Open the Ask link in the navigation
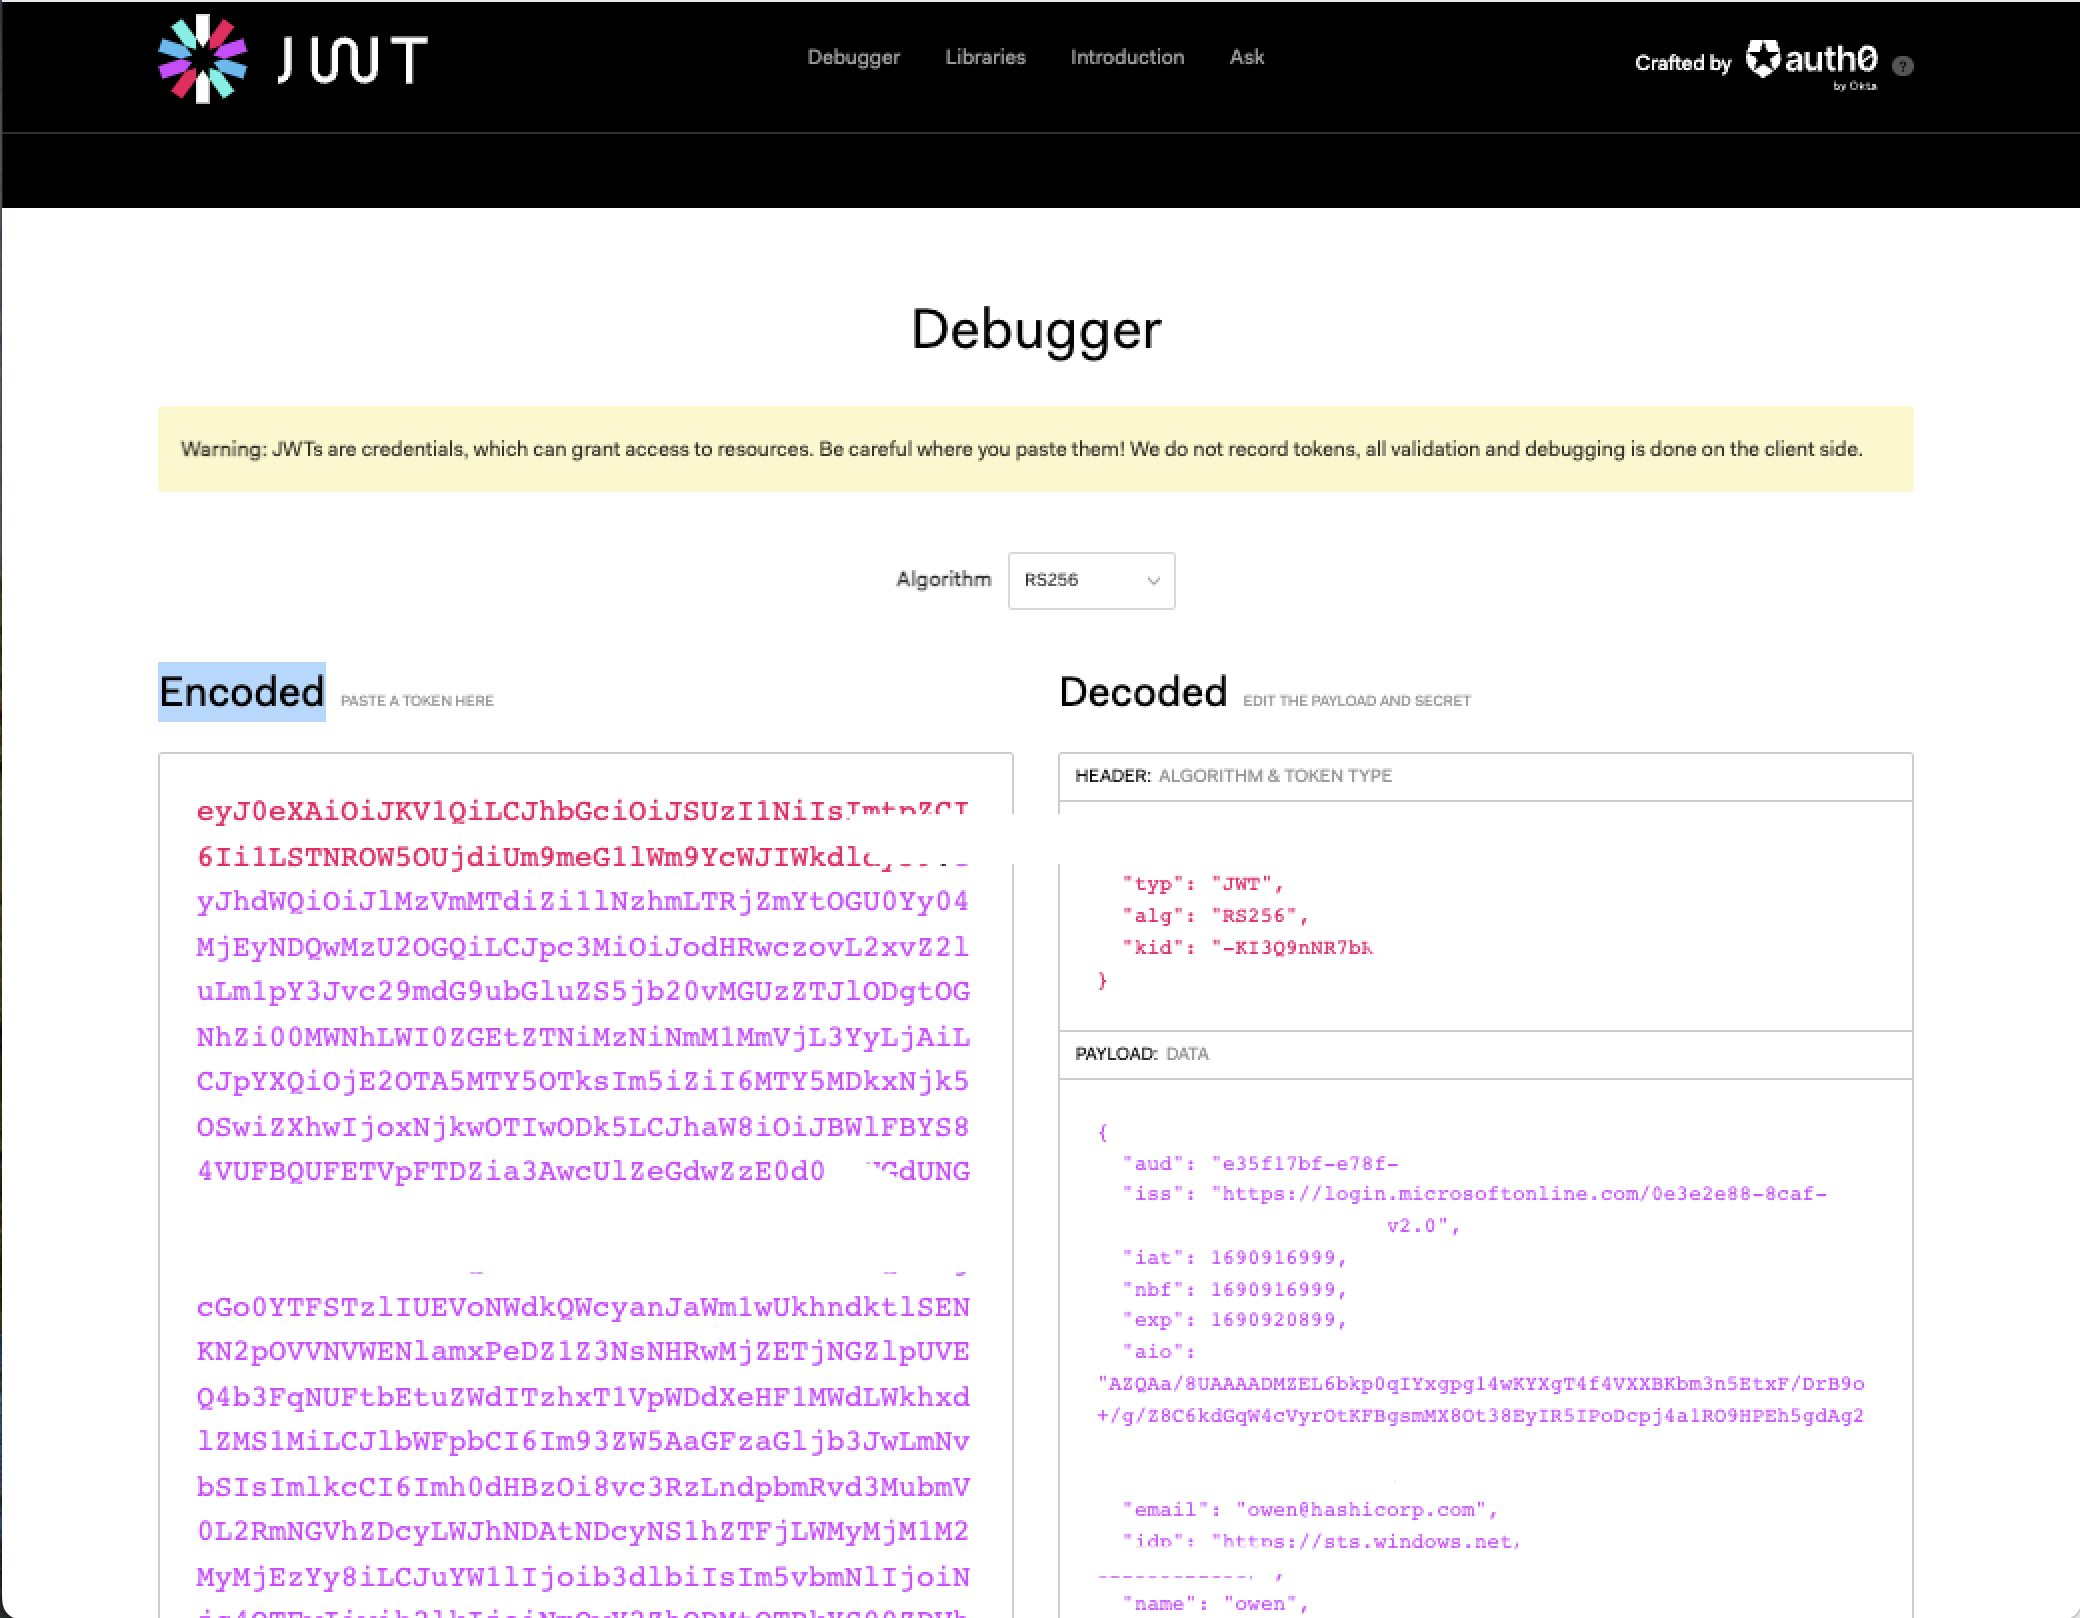Viewport: 2080px width, 1618px height. pyautogui.click(x=1246, y=57)
